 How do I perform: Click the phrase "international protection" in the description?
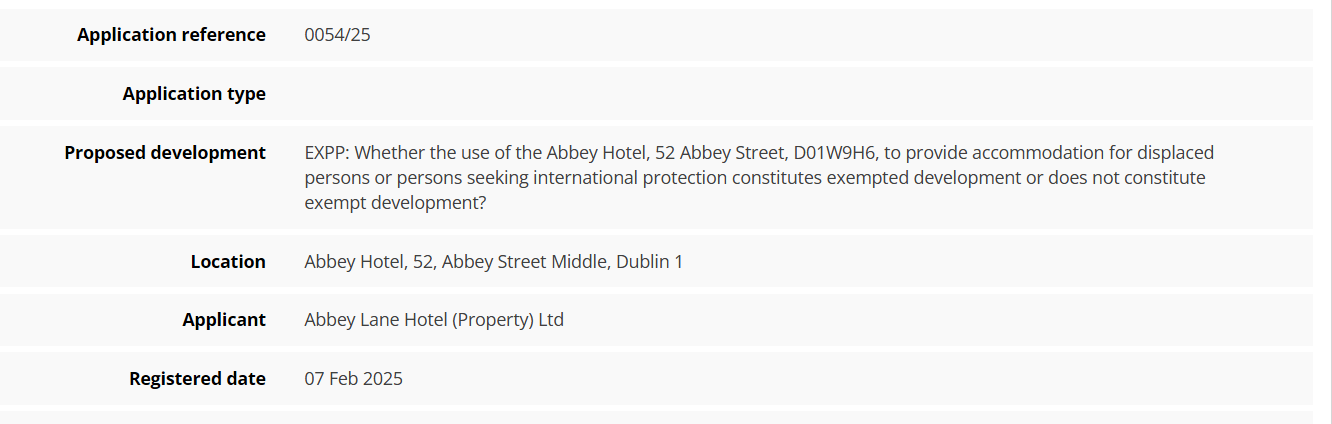[630, 178]
